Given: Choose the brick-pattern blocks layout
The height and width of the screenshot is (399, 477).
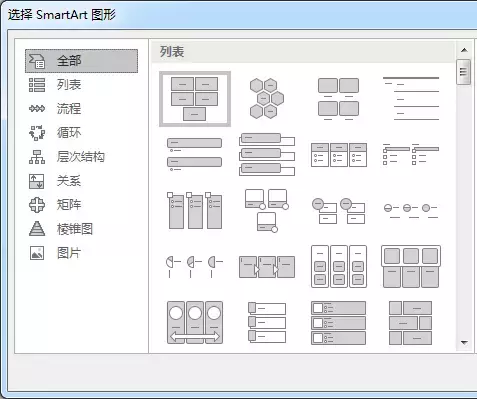Looking at the screenshot, I should click(x=411, y=322).
